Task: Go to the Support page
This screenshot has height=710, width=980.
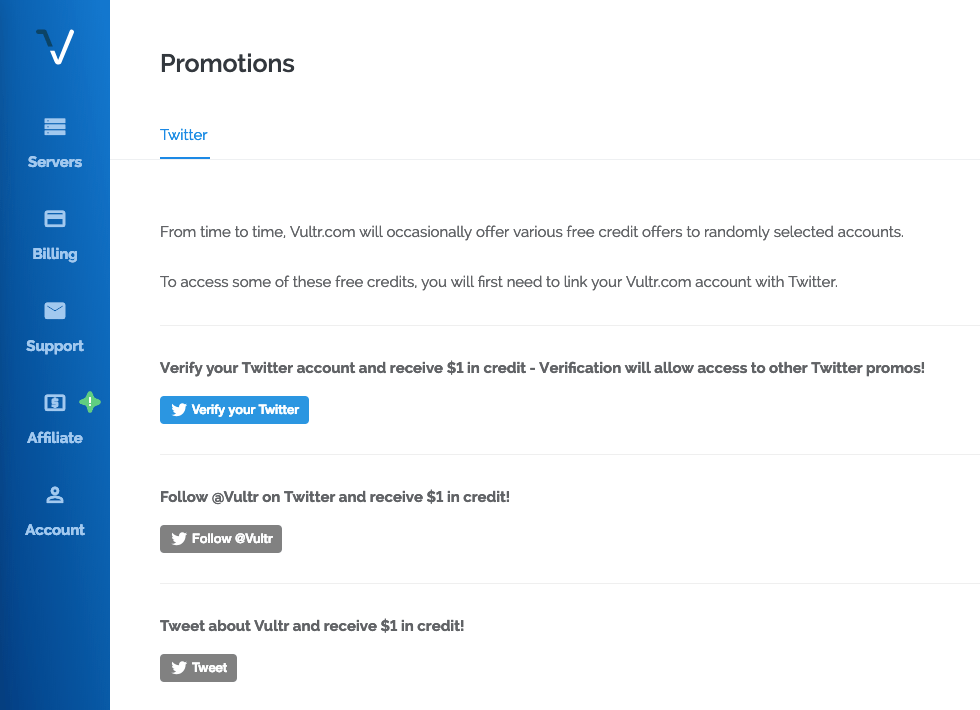Action: click(x=54, y=345)
